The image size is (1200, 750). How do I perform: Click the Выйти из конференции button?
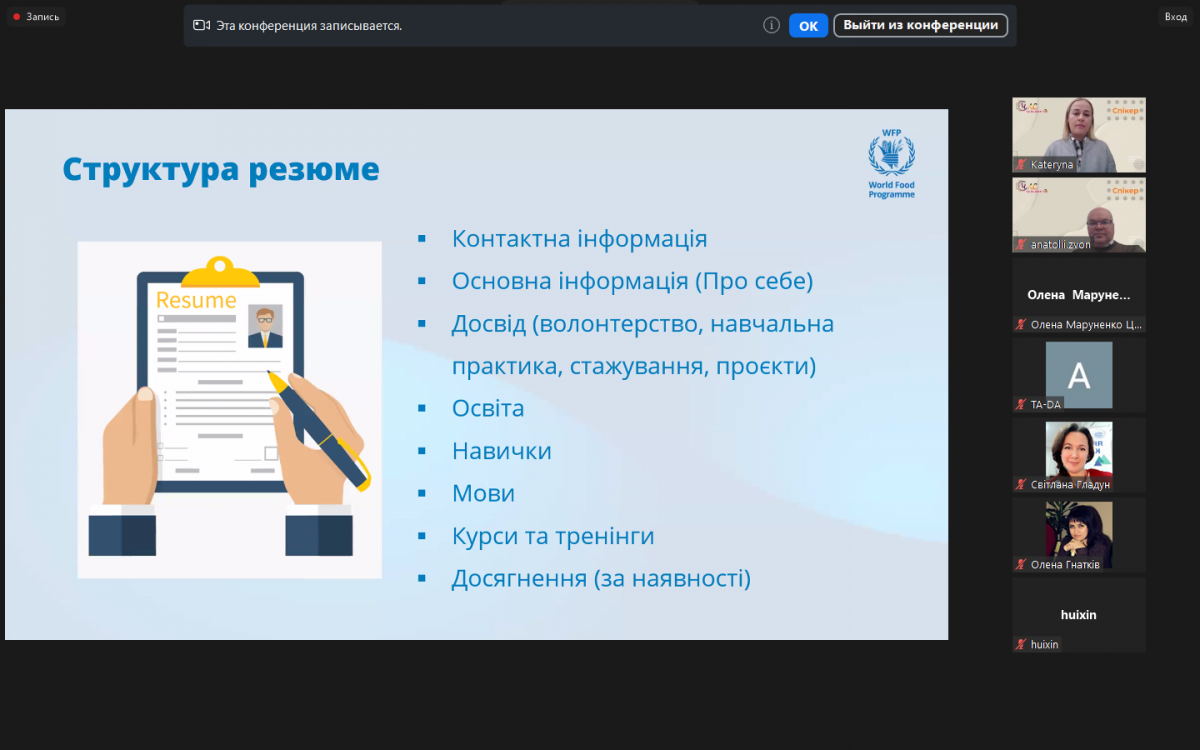coord(920,25)
